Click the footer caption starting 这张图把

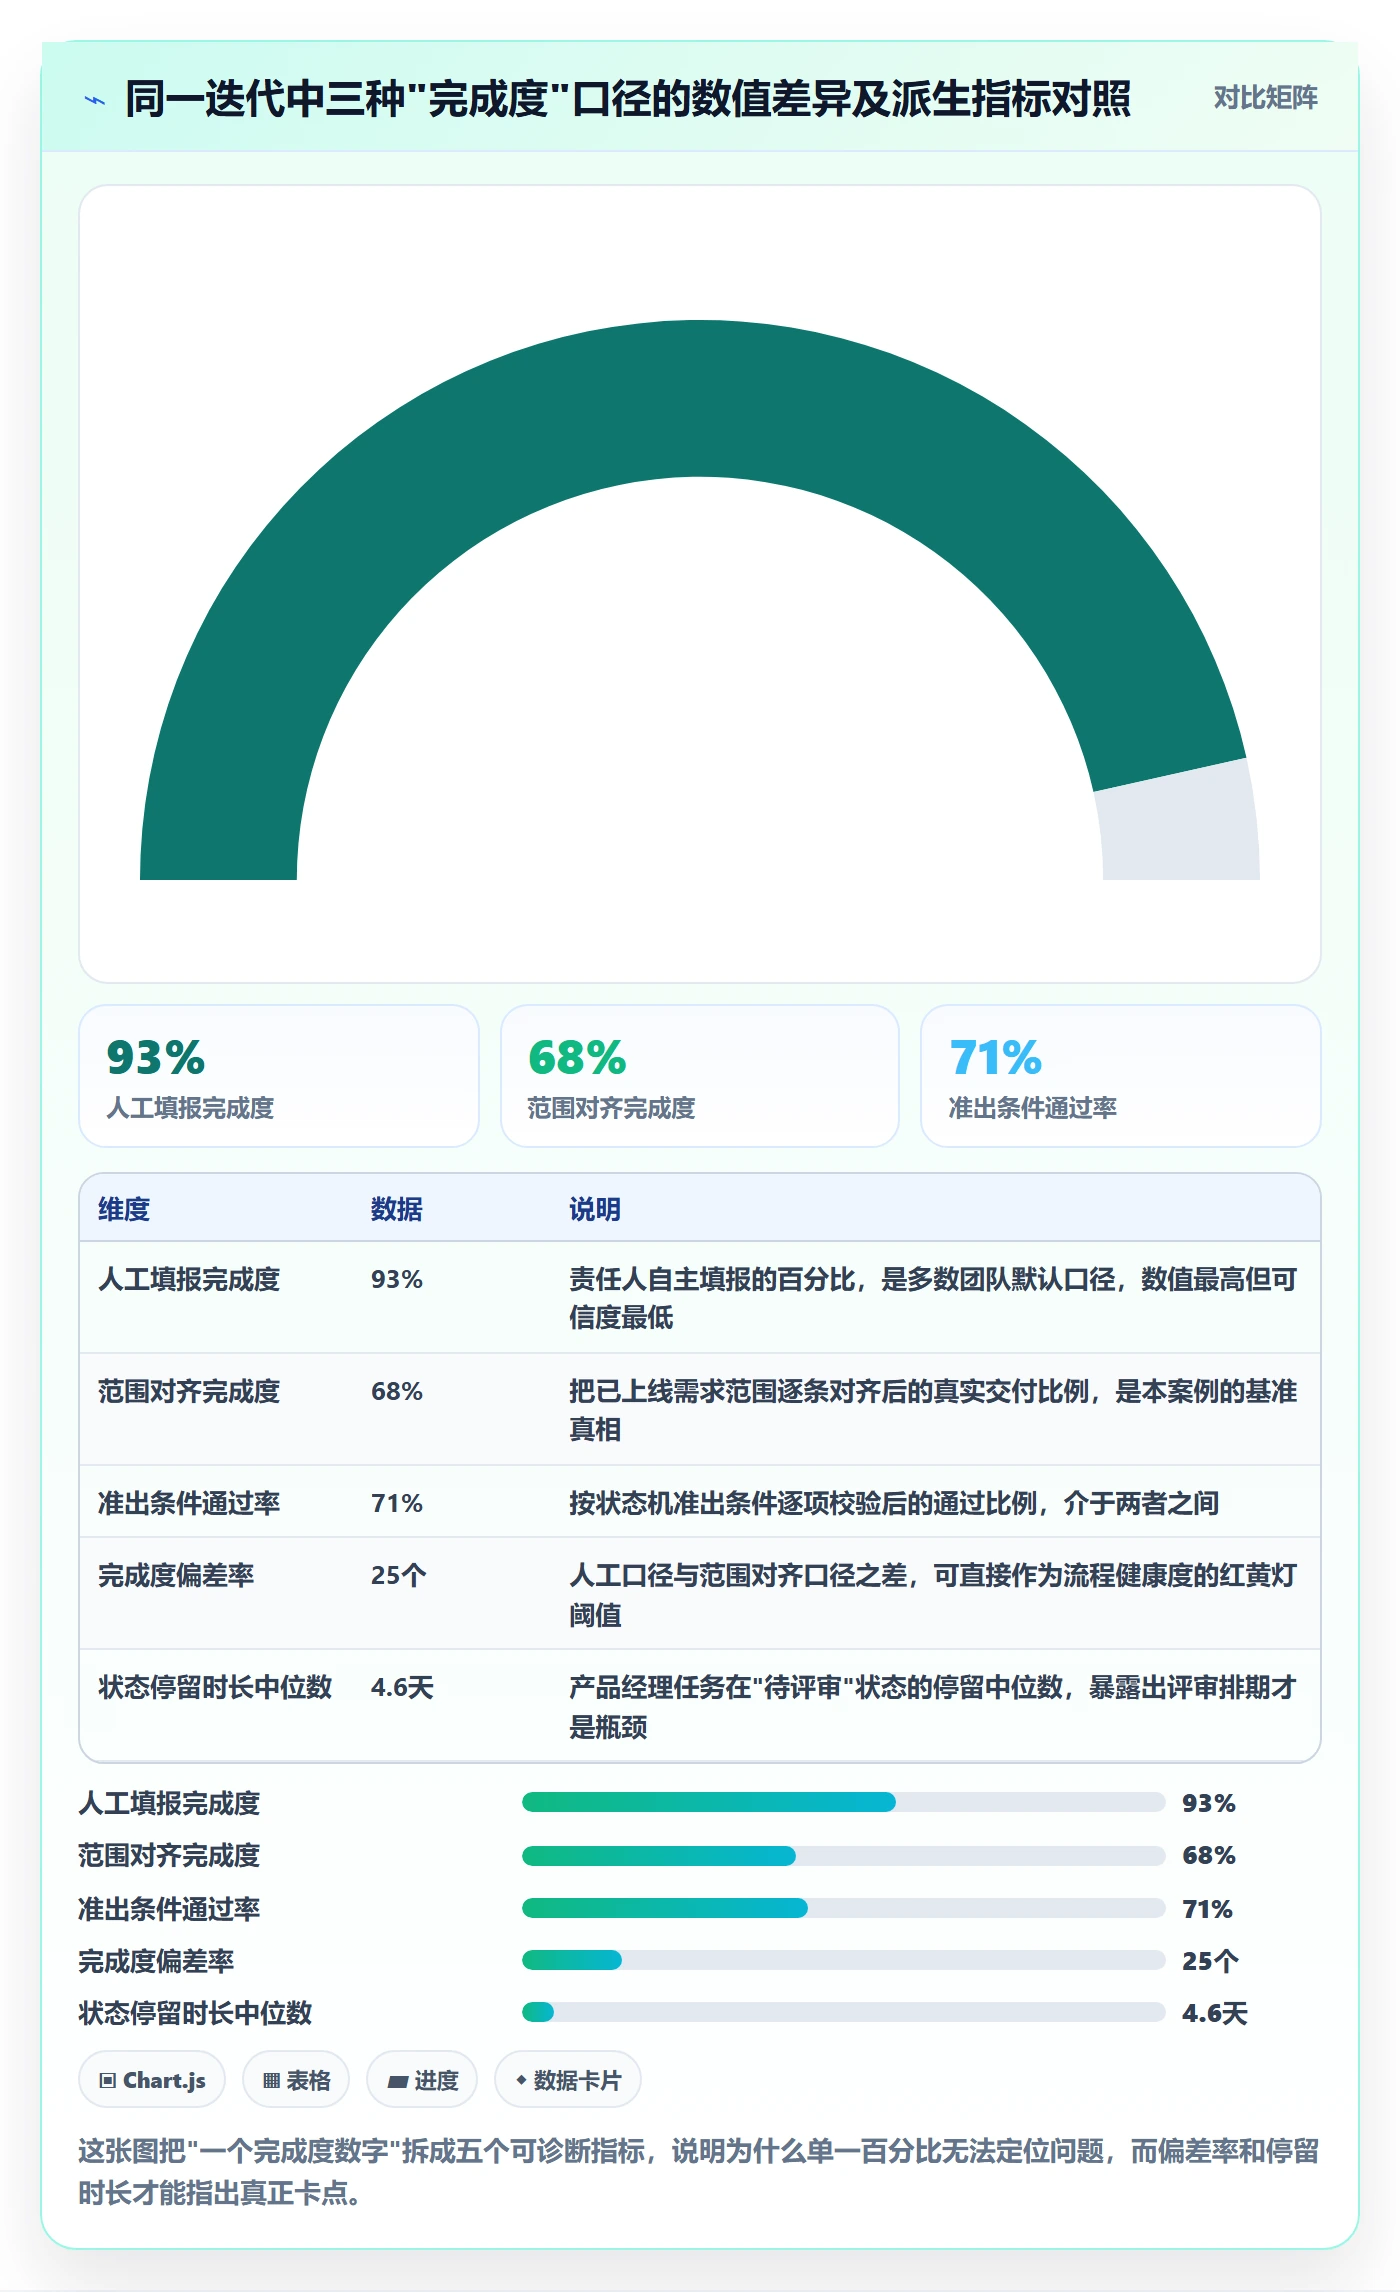(x=699, y=2172)
